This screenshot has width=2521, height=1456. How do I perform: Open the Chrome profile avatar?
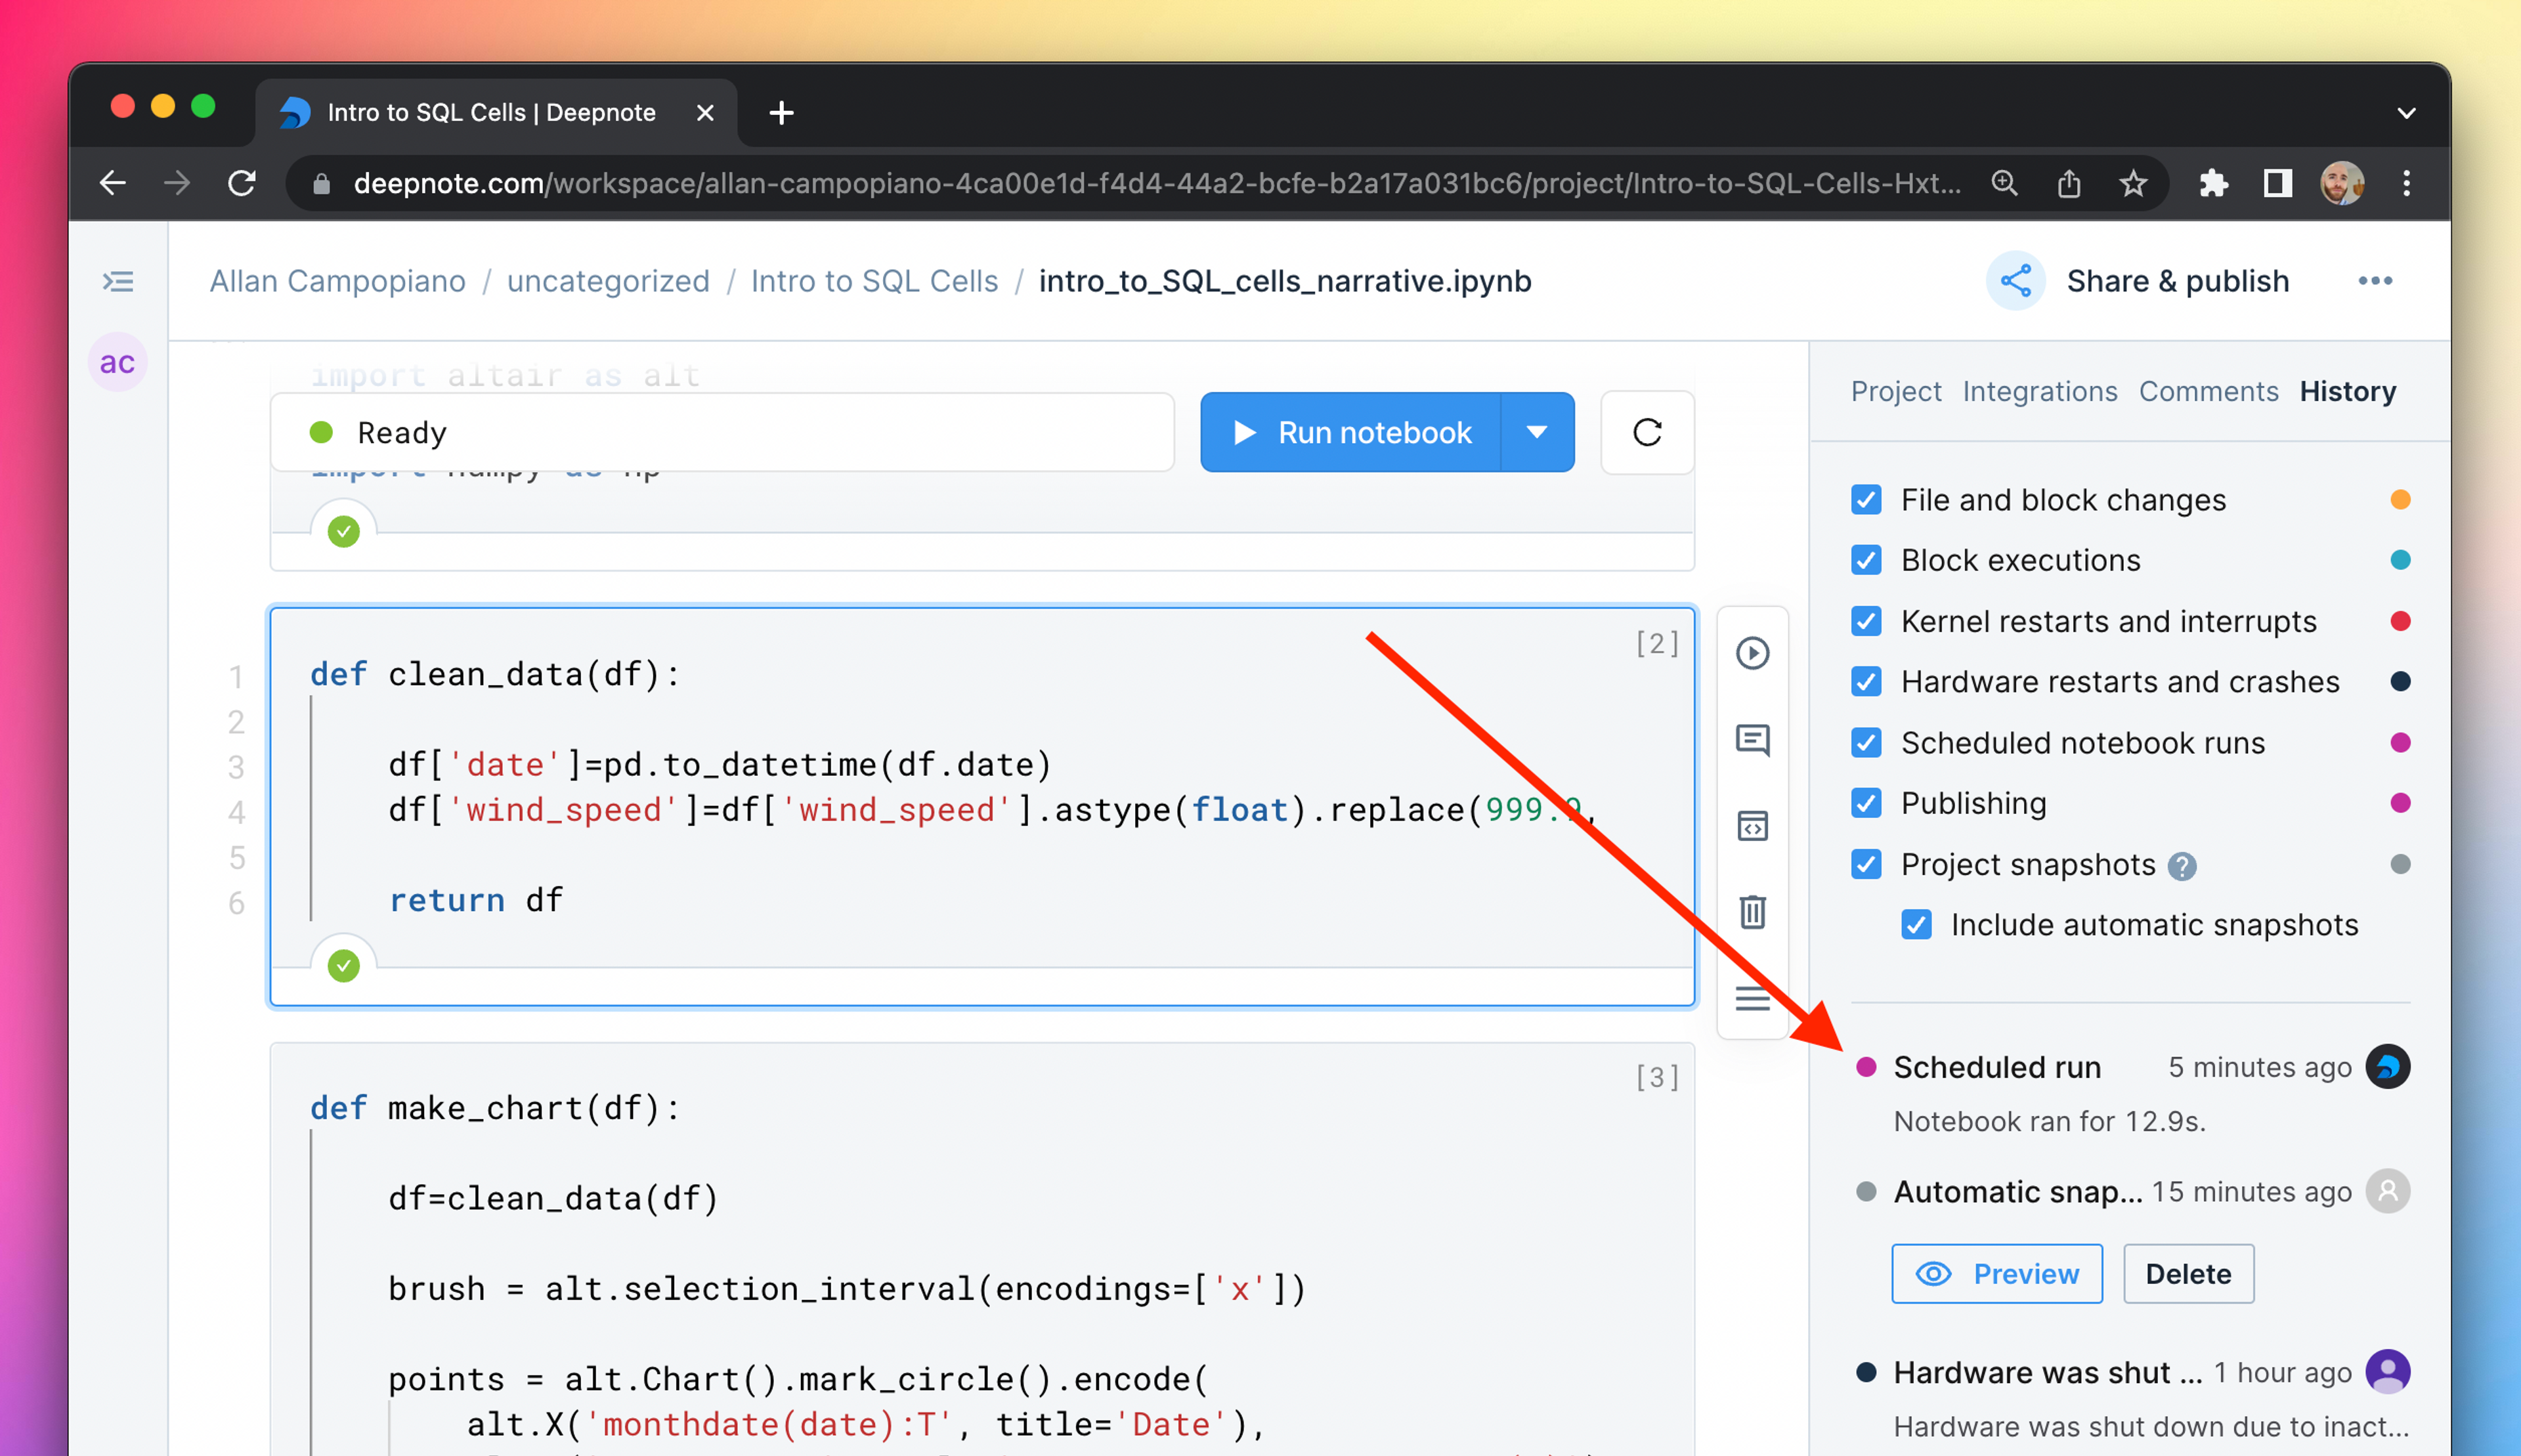click(x=2341, y=183)
